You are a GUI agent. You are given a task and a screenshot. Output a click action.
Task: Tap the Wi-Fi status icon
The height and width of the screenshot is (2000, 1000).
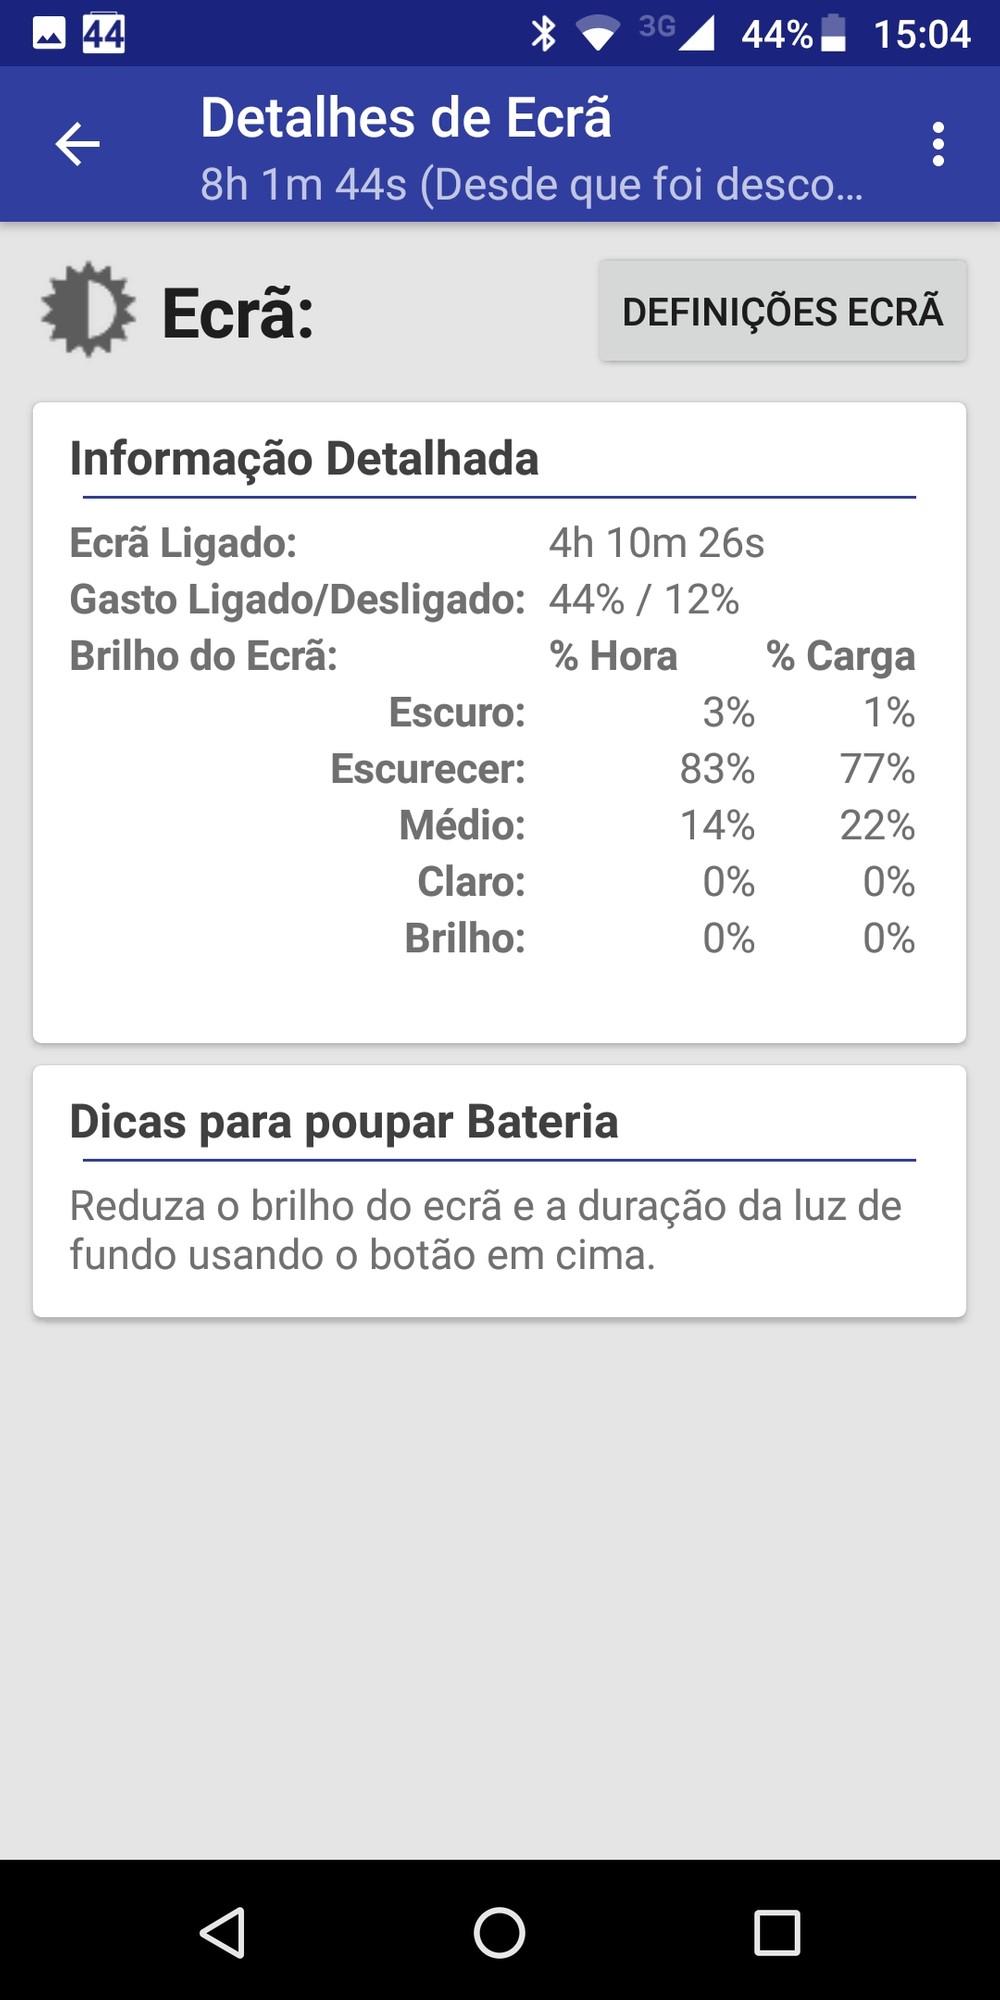click(x=598, y=34)
